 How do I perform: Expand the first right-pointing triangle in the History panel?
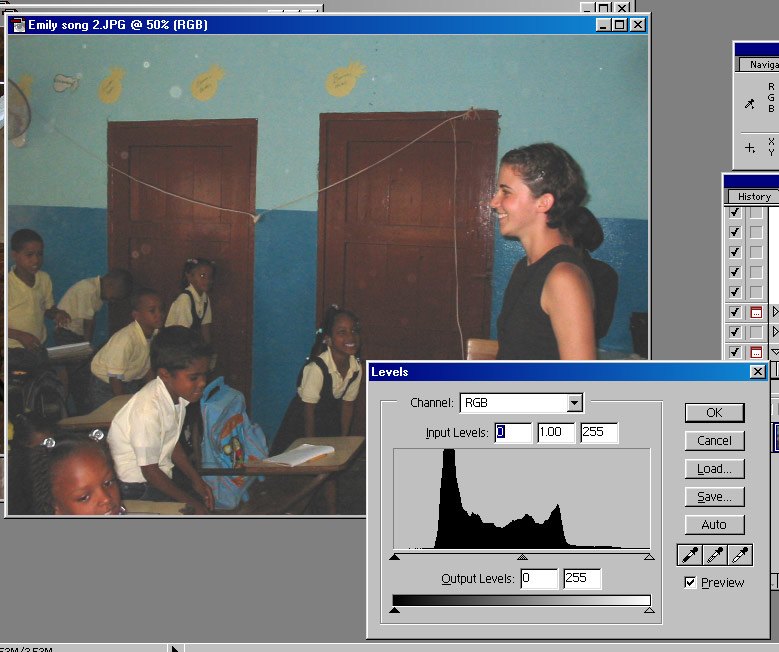775,313
